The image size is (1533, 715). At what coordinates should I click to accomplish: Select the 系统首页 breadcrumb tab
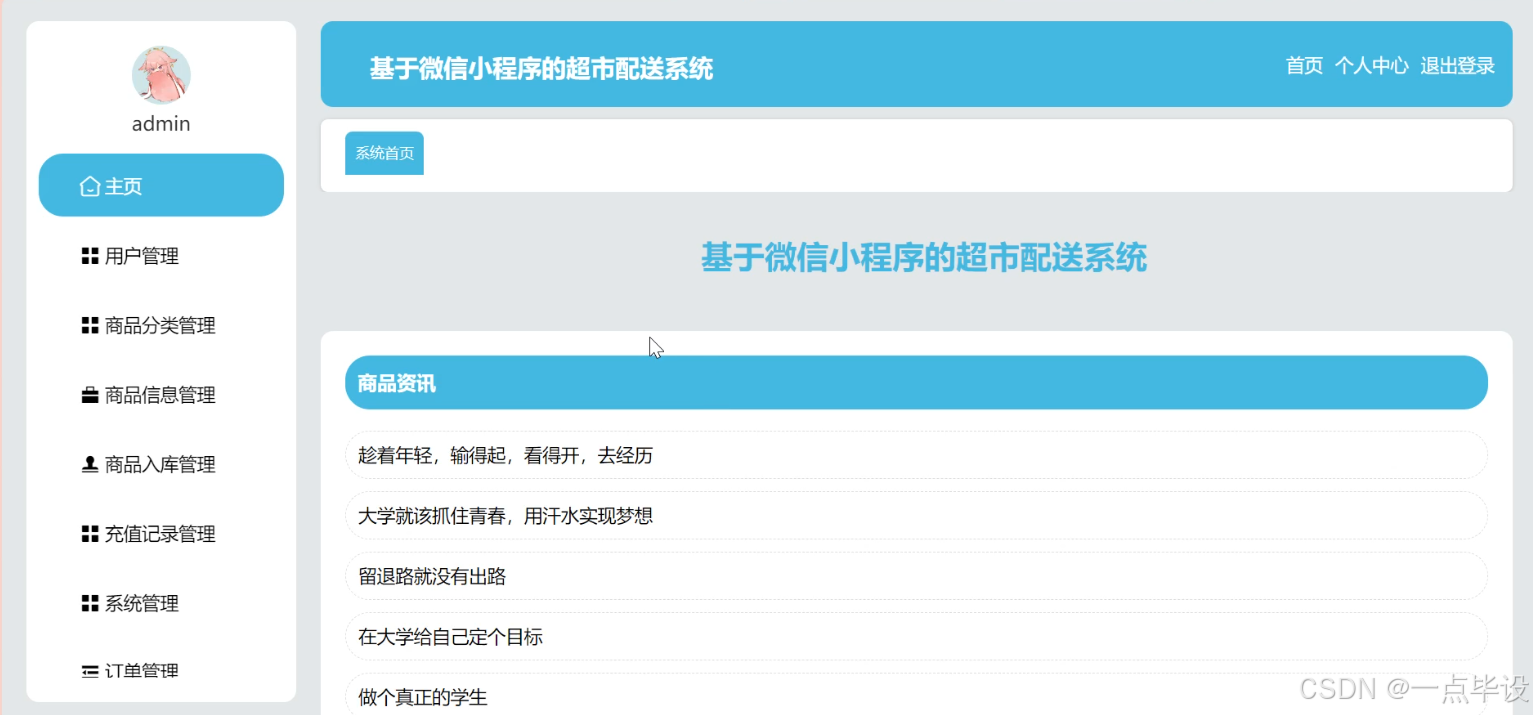pyautogui.click(x=384, y=153)
